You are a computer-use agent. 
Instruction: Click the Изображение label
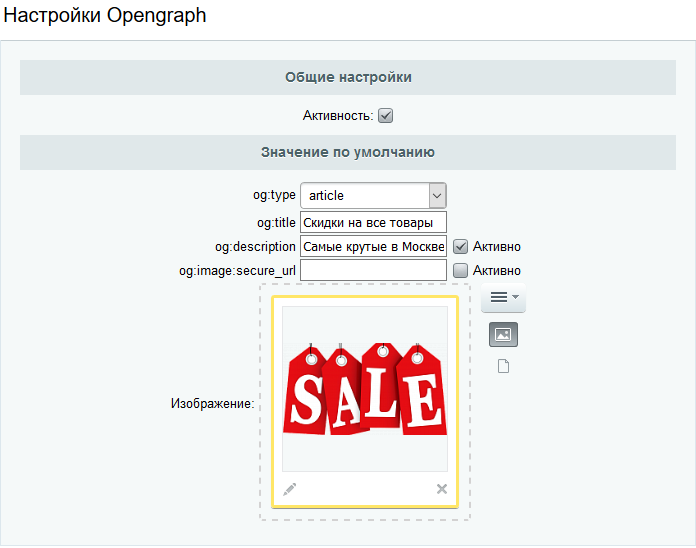click(x=212, y=404)
